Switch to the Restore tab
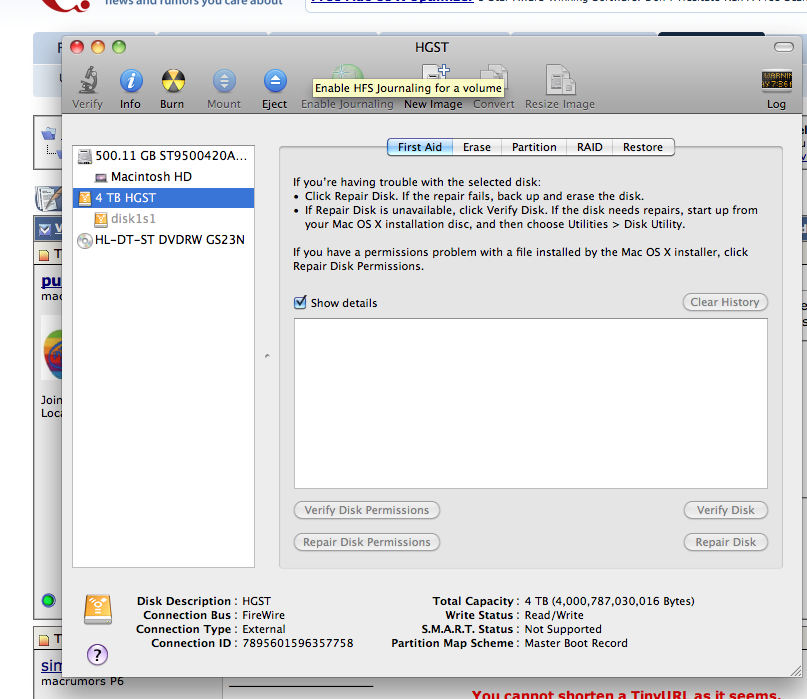The height and width of the screenshot is (699, 807). pyautogui.click(x=643, y=147)
